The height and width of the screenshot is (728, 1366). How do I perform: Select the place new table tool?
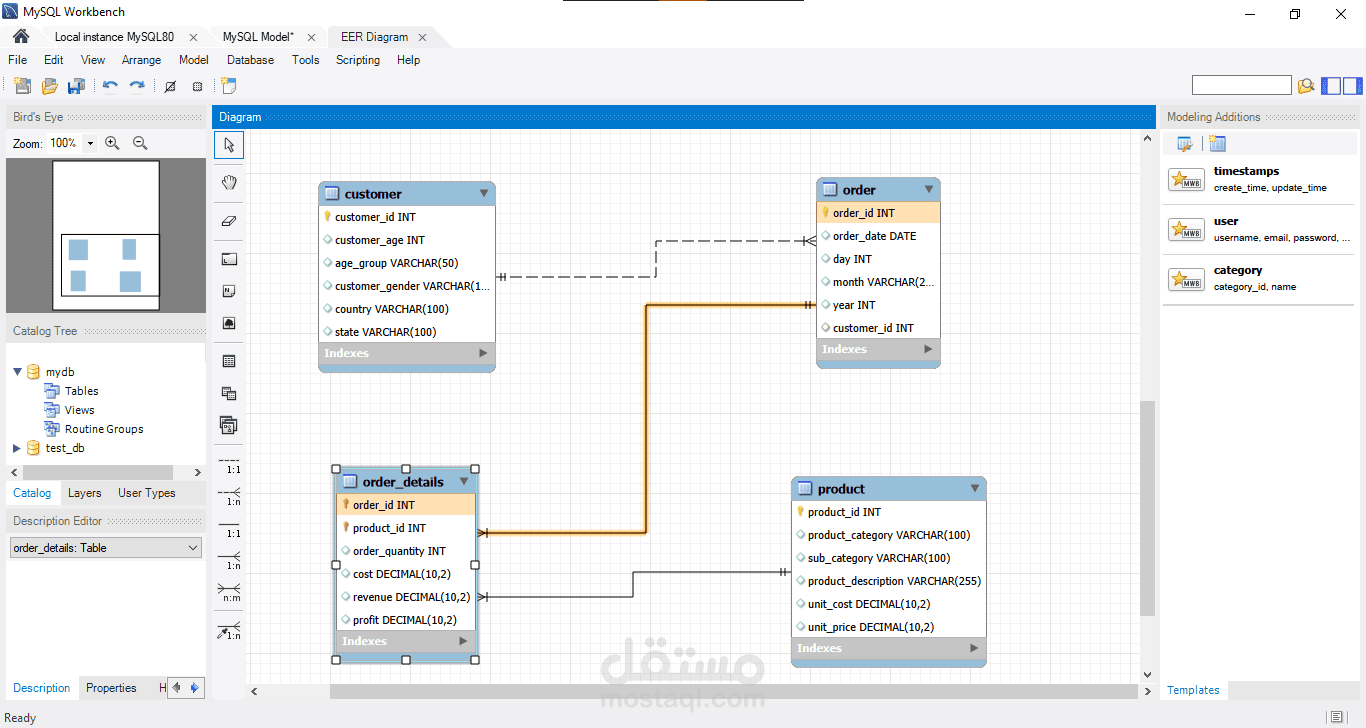click(229, 361)
